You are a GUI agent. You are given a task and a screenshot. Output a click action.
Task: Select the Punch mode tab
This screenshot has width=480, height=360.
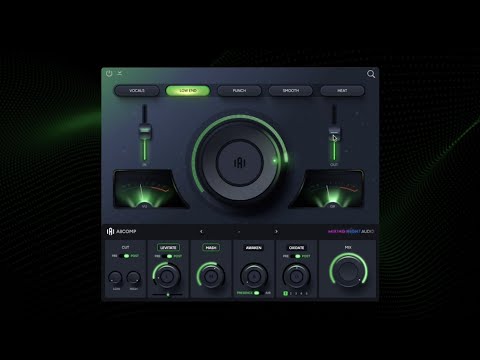239,91
